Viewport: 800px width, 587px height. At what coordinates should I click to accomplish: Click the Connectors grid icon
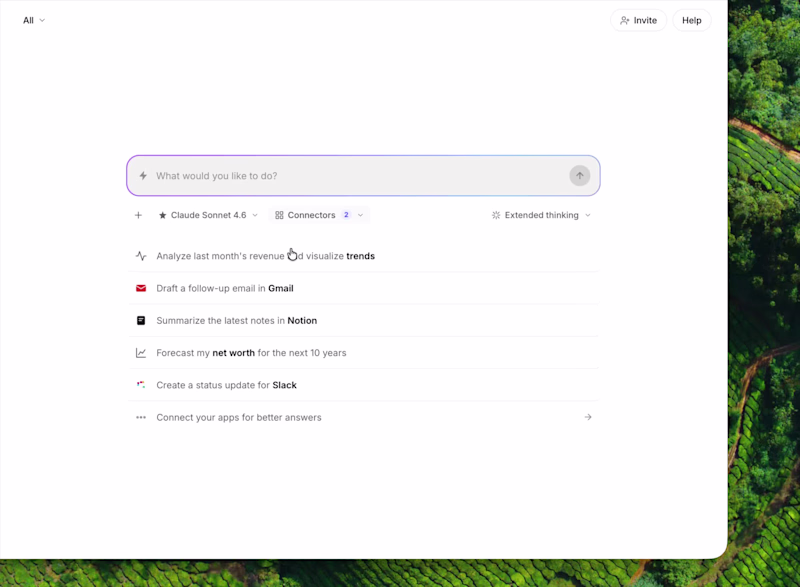pos(279,215)
